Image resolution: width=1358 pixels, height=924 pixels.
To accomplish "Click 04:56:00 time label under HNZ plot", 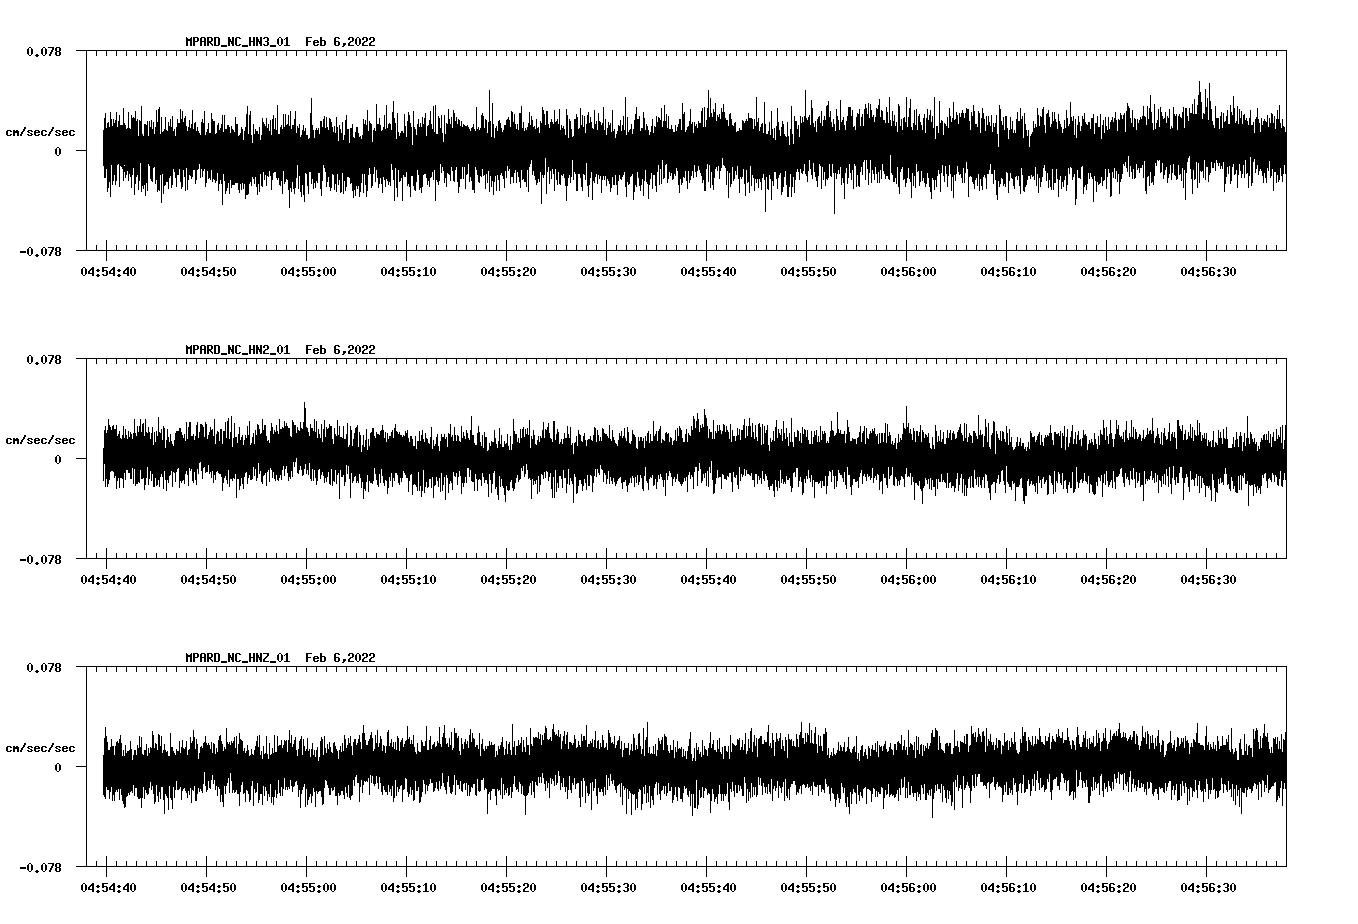I will 907,888.
